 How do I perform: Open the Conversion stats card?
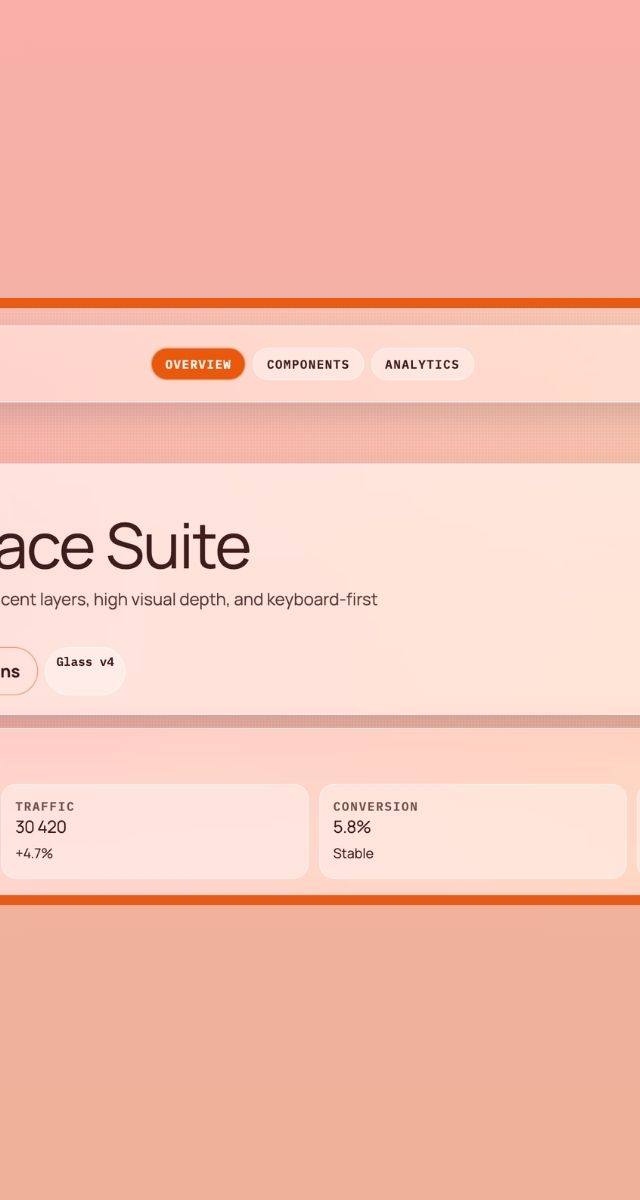[x=473, y=831]
